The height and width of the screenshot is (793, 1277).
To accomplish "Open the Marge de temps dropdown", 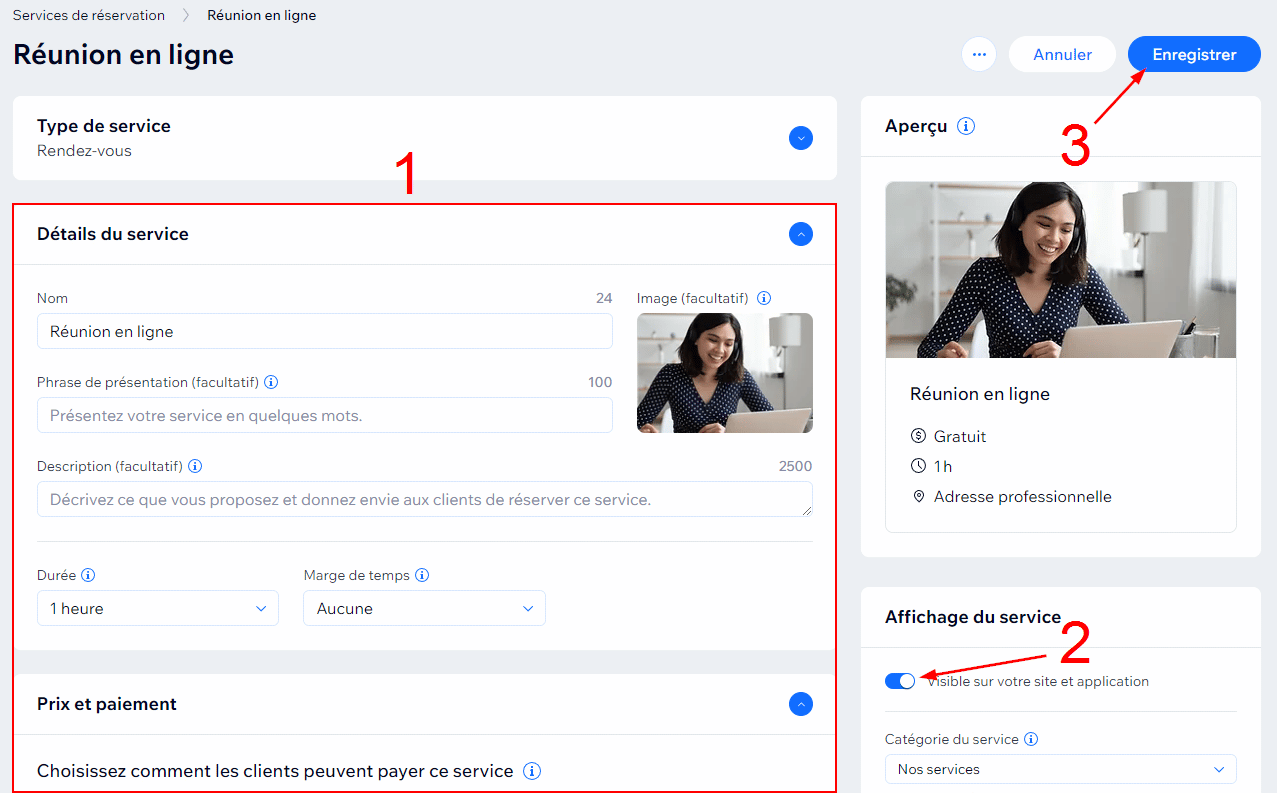I will [424, 608].
